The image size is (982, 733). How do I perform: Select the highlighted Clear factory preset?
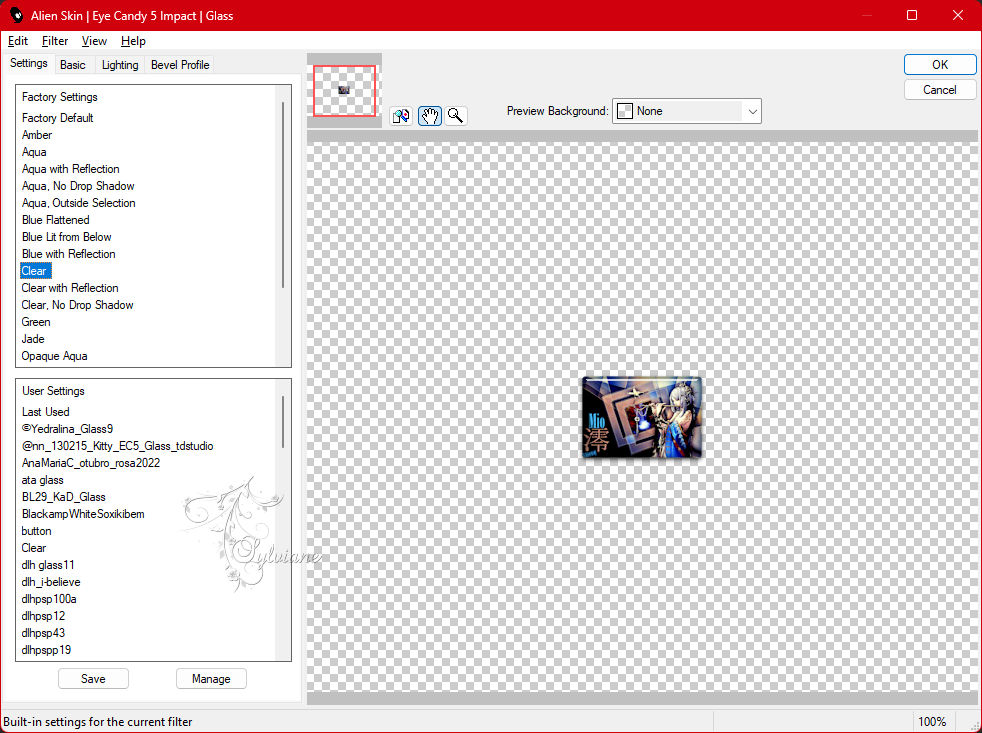[35, 271]
